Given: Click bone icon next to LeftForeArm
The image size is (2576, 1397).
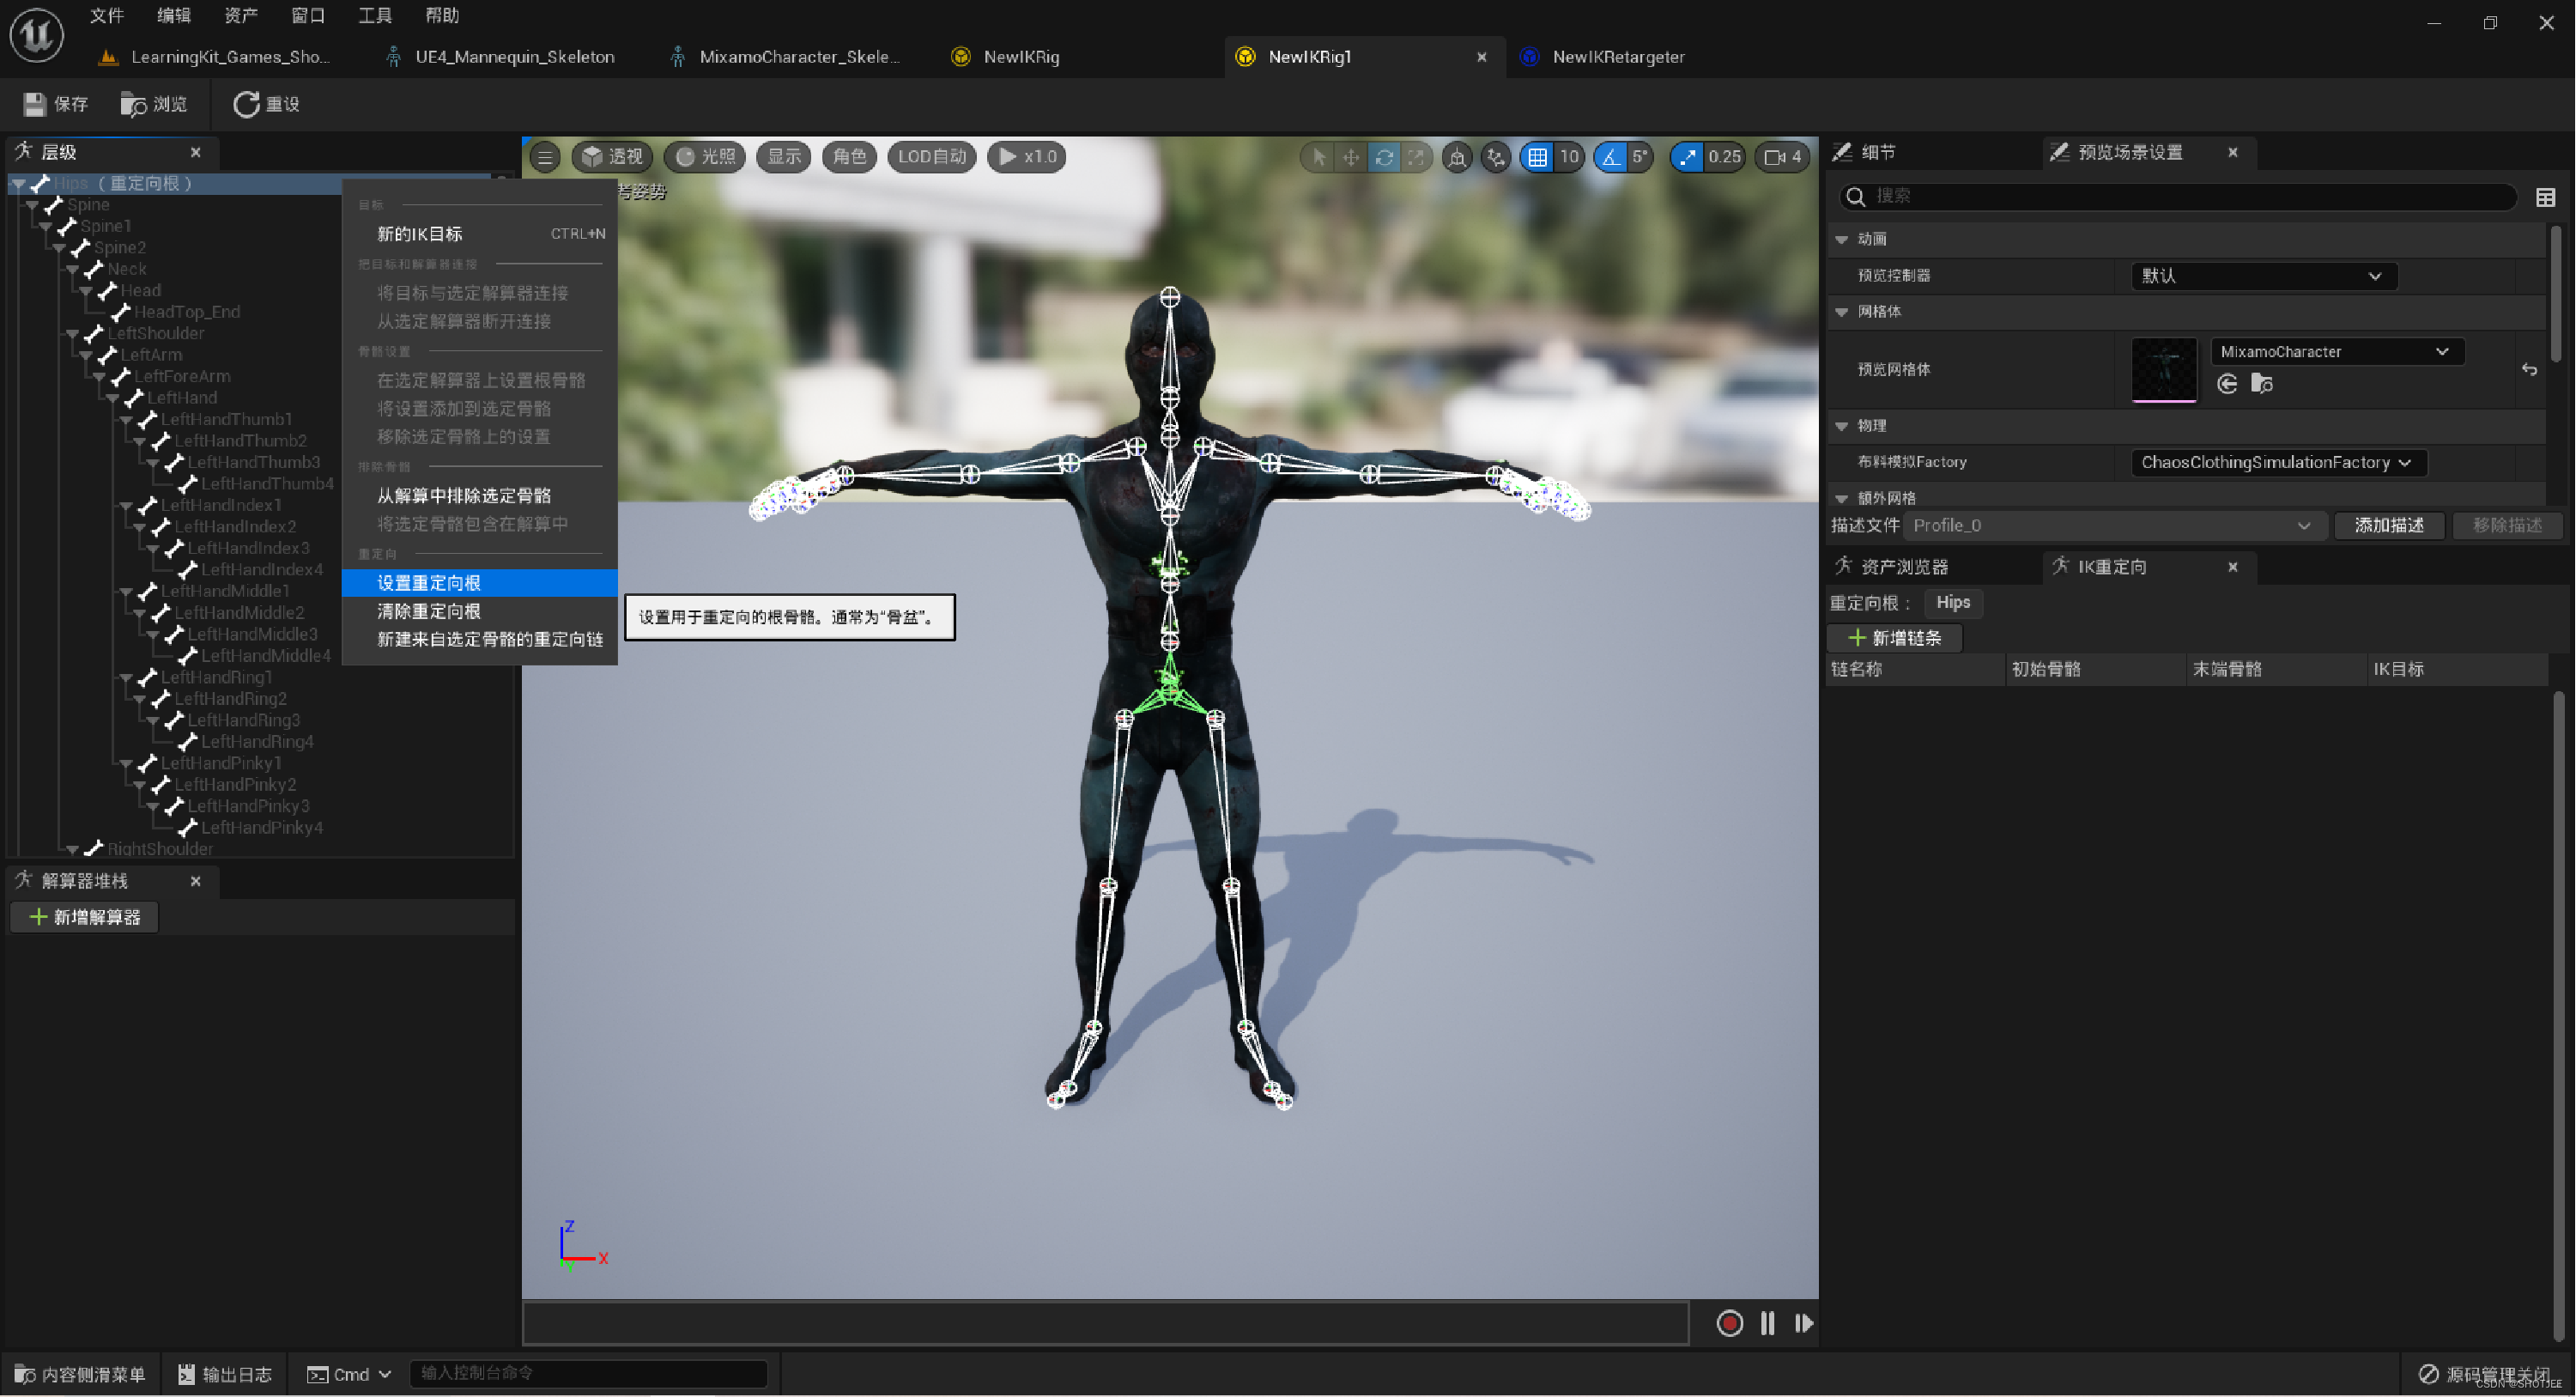Looking at the screenshot, I should [x=121, y=376].
